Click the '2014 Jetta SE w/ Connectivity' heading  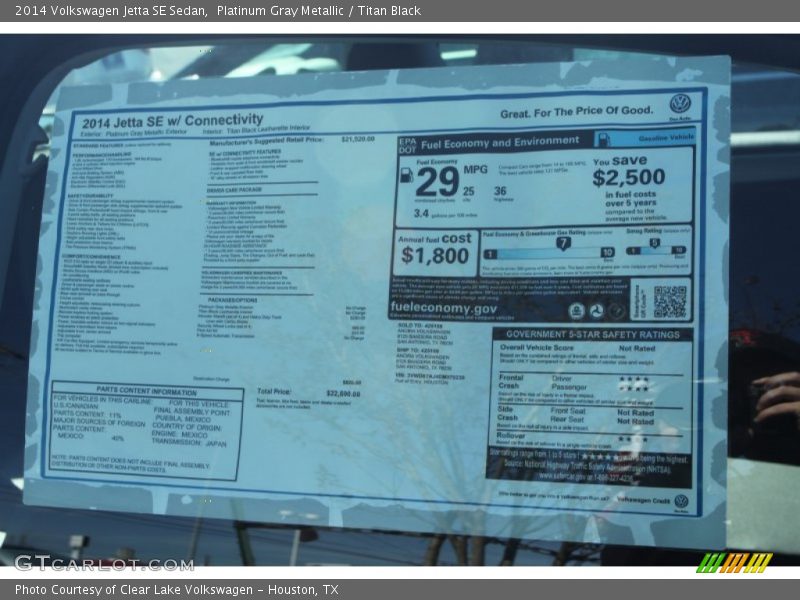[172, 121]
